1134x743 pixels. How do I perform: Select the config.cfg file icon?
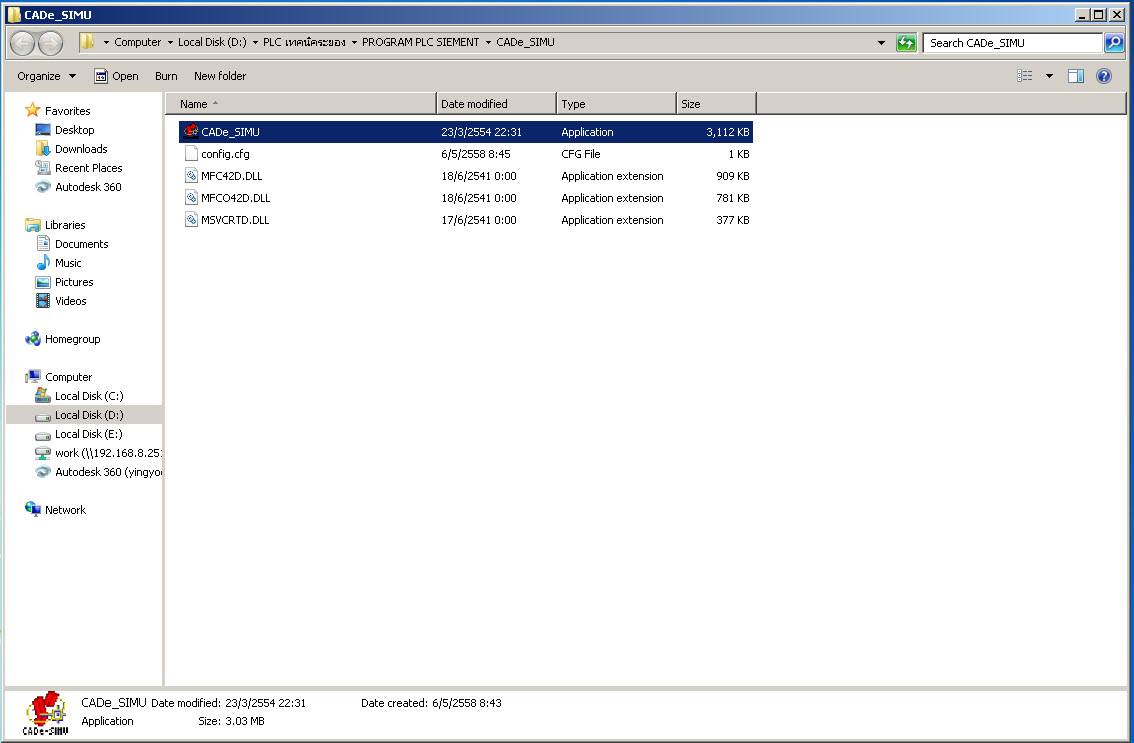[191, 153]
